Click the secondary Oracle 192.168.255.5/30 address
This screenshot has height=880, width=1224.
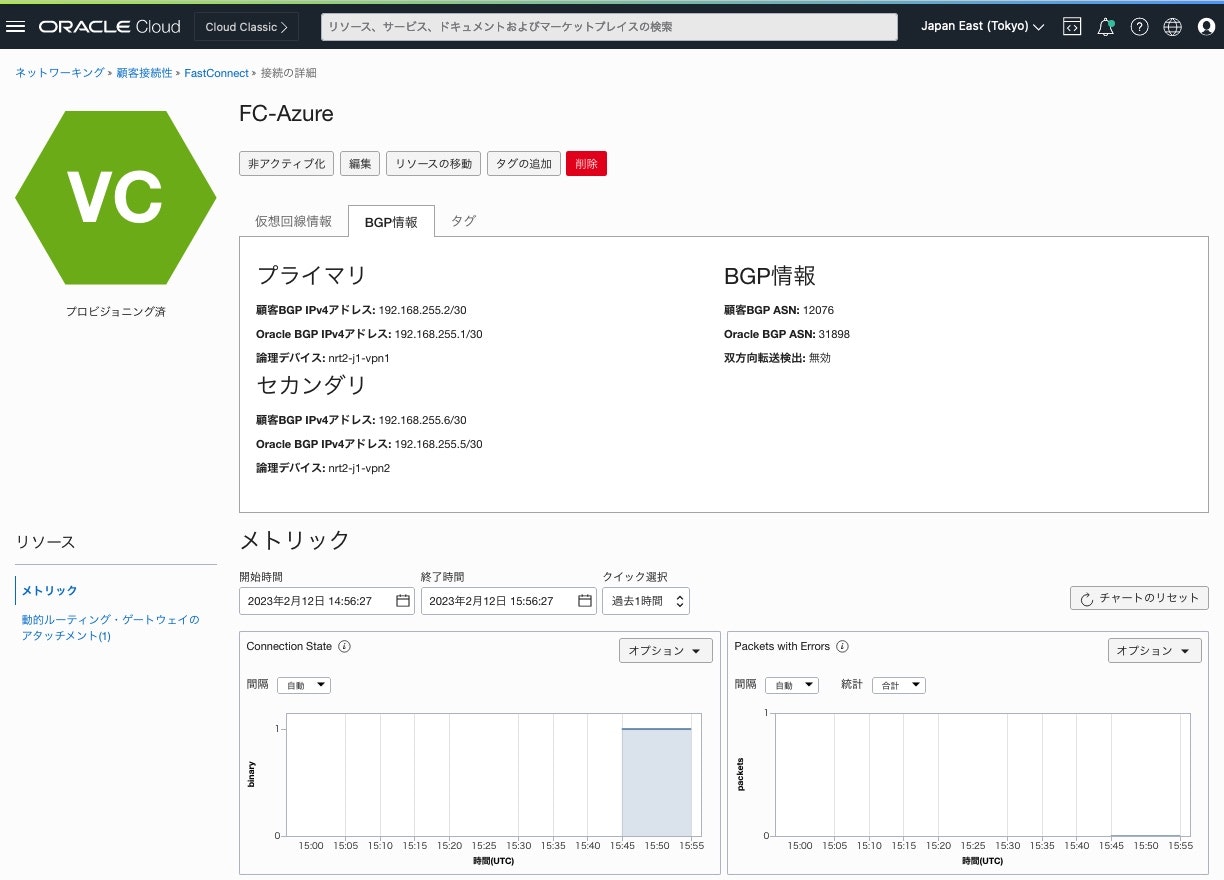(439, 444)
